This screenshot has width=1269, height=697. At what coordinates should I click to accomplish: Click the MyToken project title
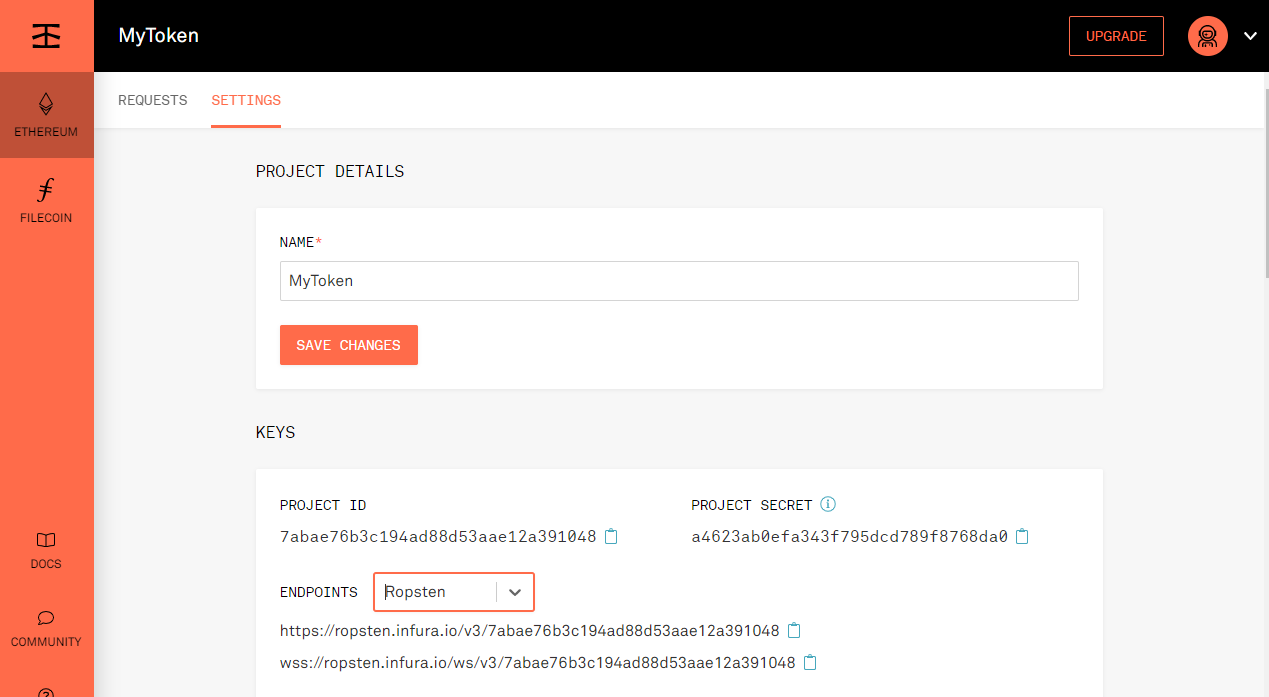159,35
